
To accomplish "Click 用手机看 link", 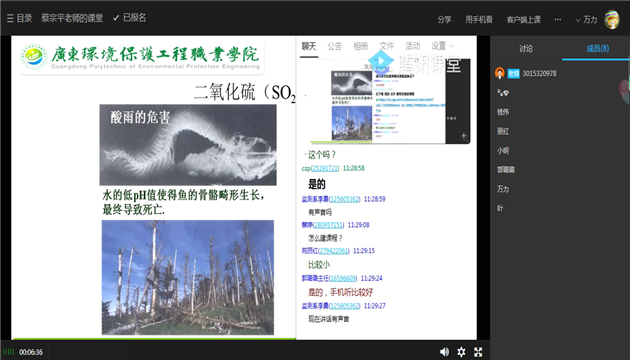I will [479, 19].
